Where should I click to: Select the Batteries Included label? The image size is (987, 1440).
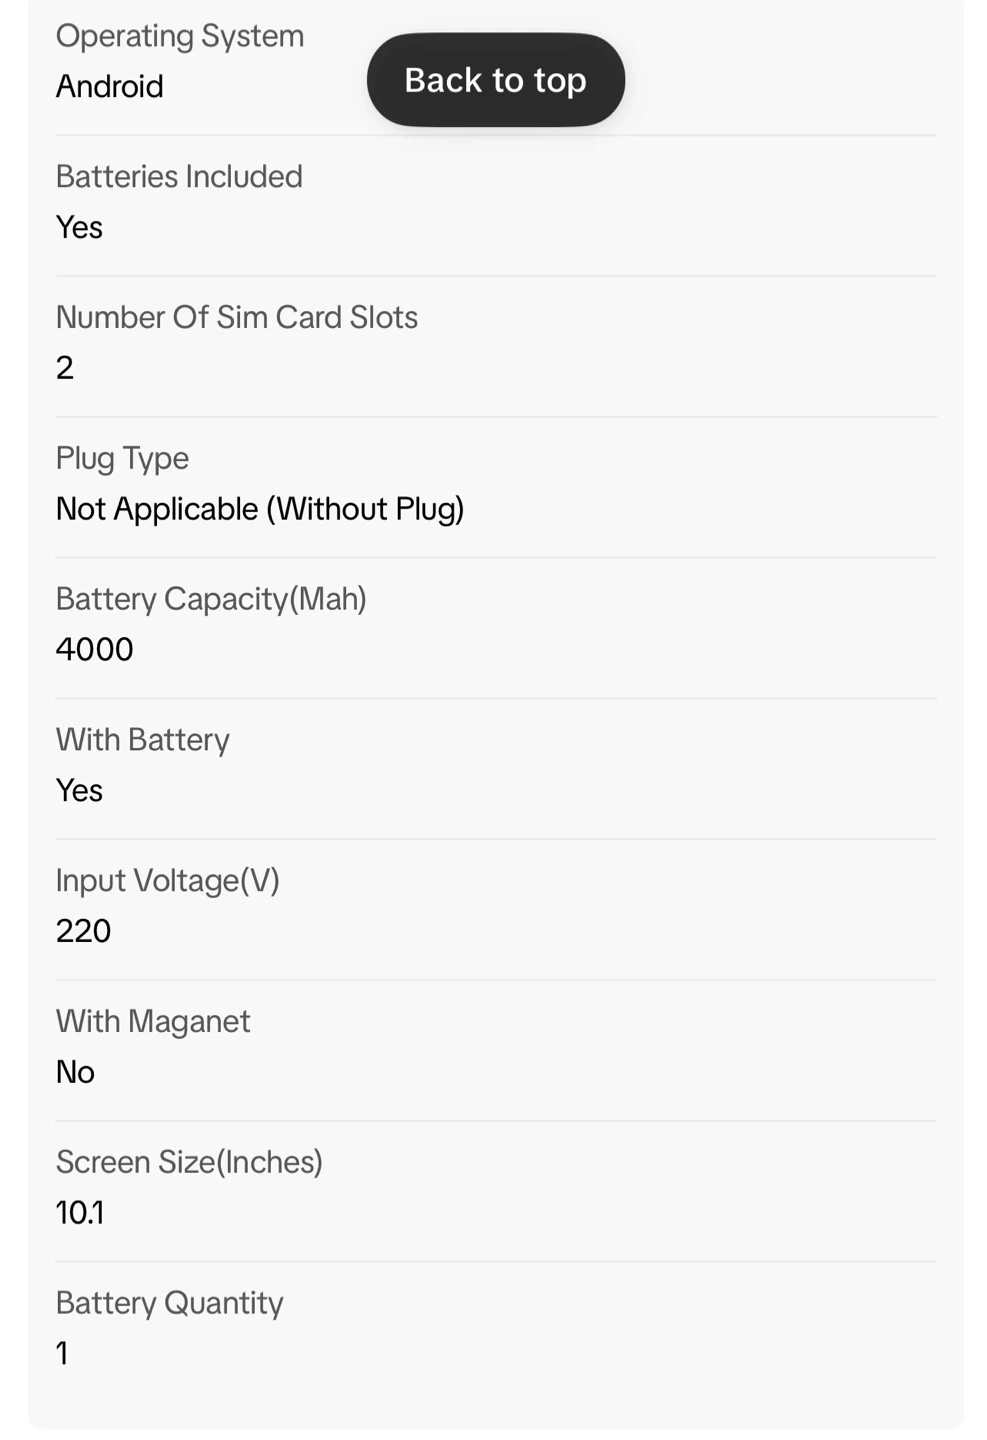(179, 176)
